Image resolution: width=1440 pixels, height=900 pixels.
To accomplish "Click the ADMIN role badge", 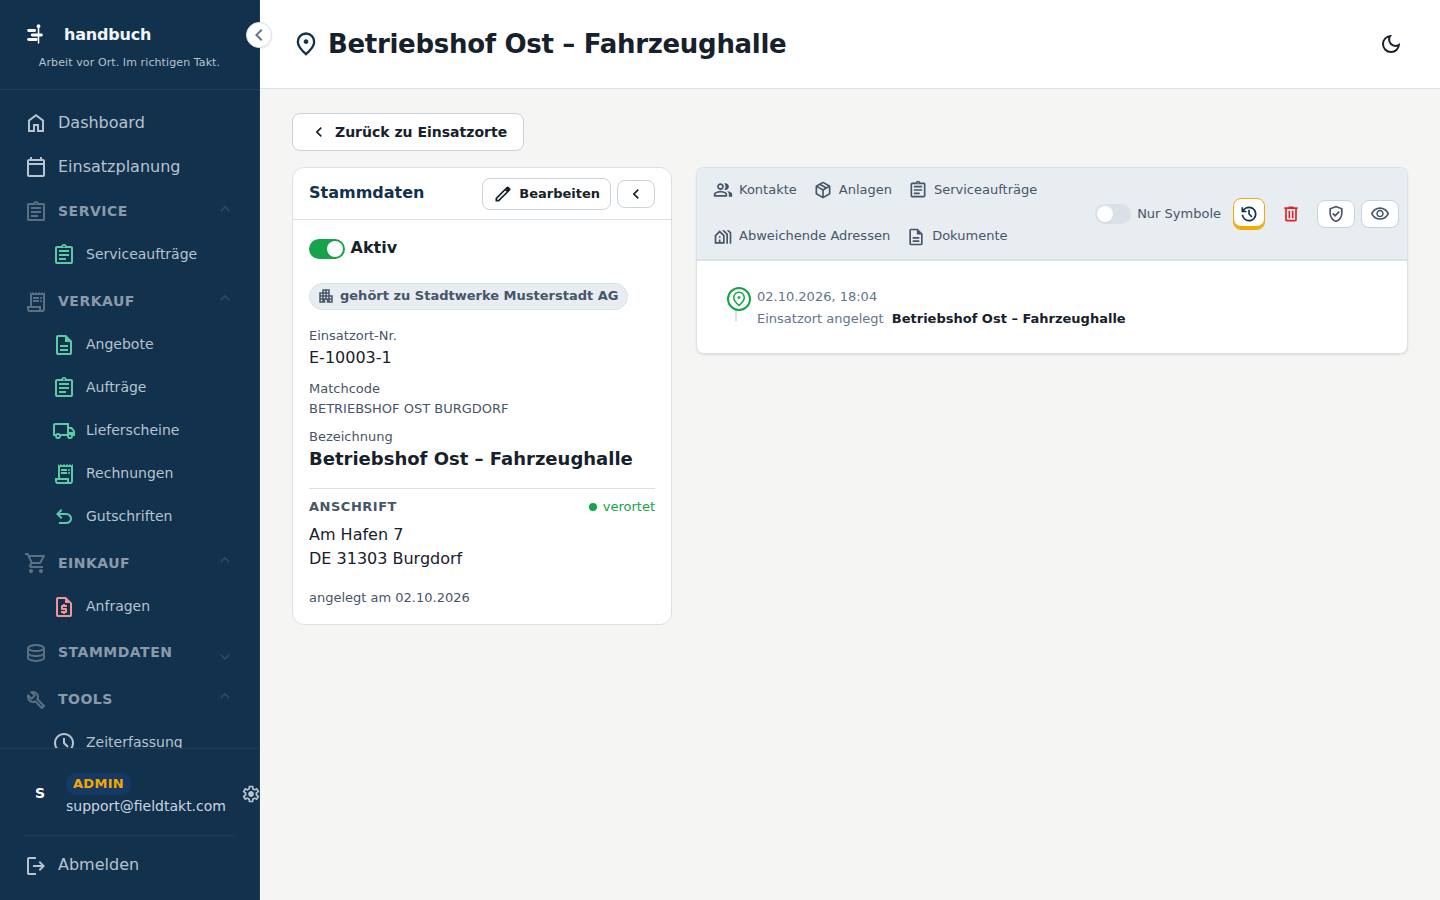I will click(98, 784).
